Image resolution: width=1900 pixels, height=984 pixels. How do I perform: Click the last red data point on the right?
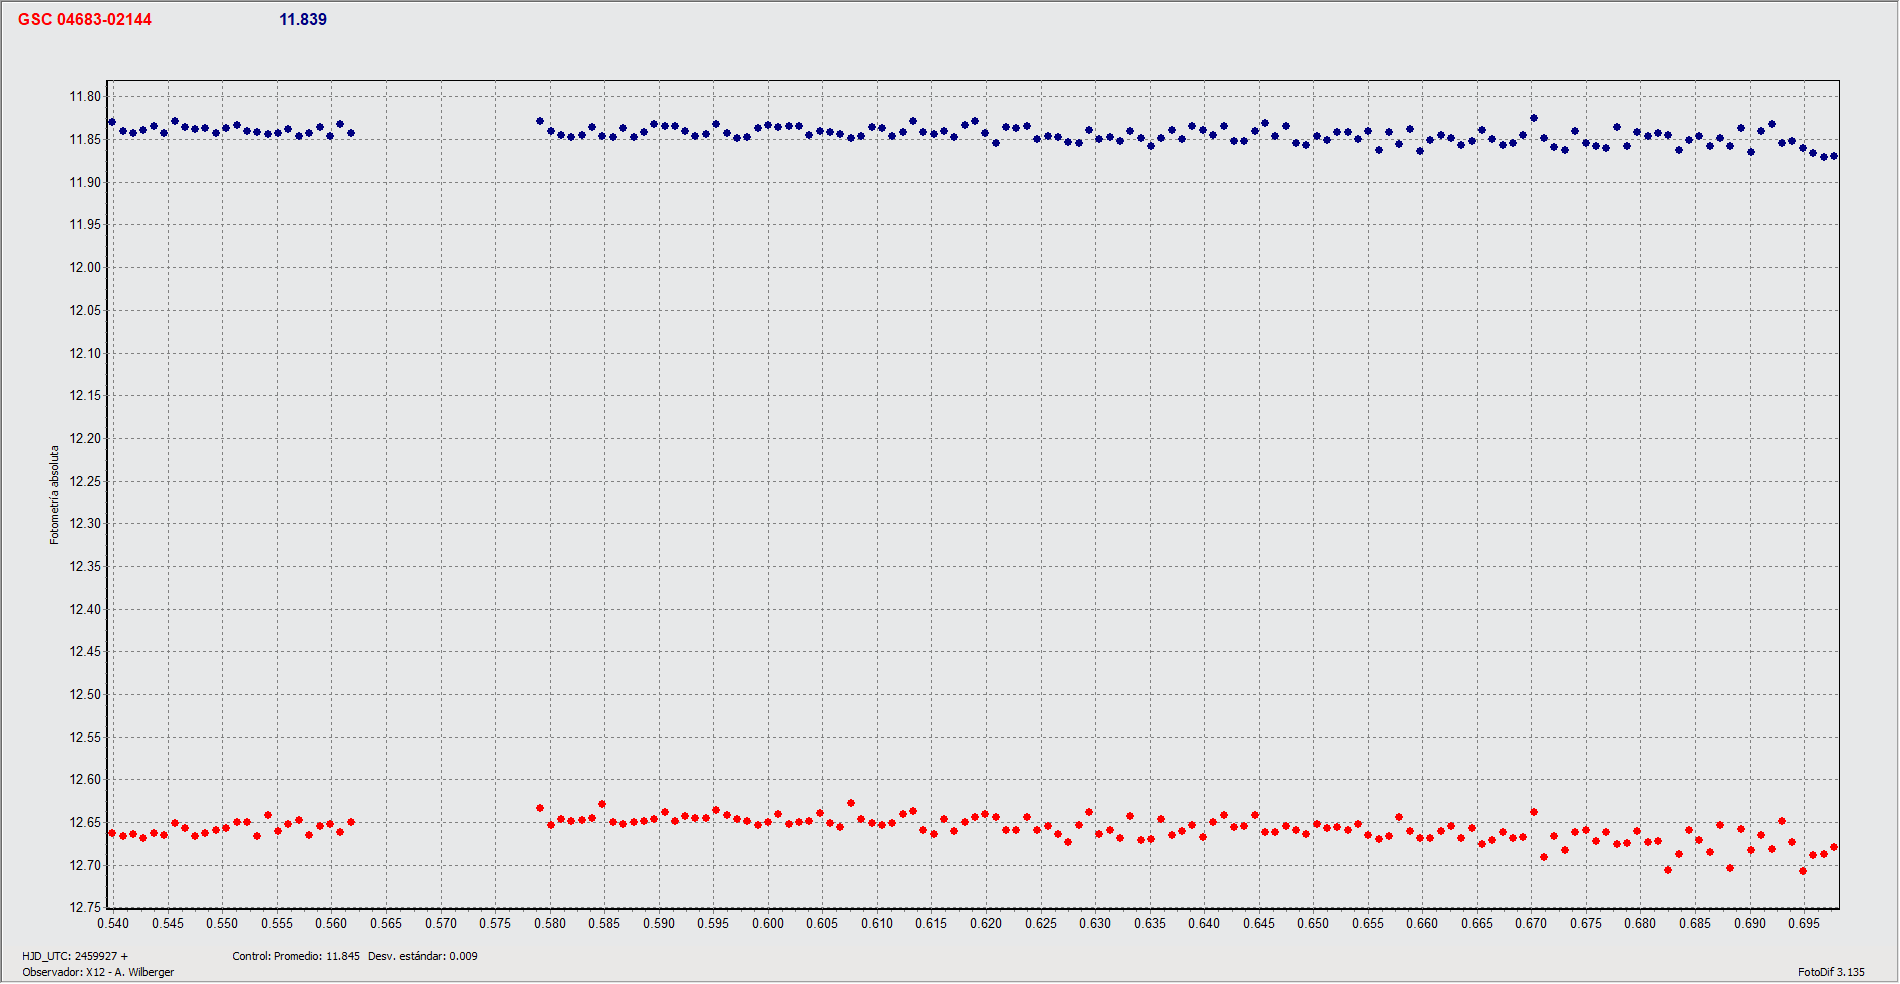coord(1834,848)
